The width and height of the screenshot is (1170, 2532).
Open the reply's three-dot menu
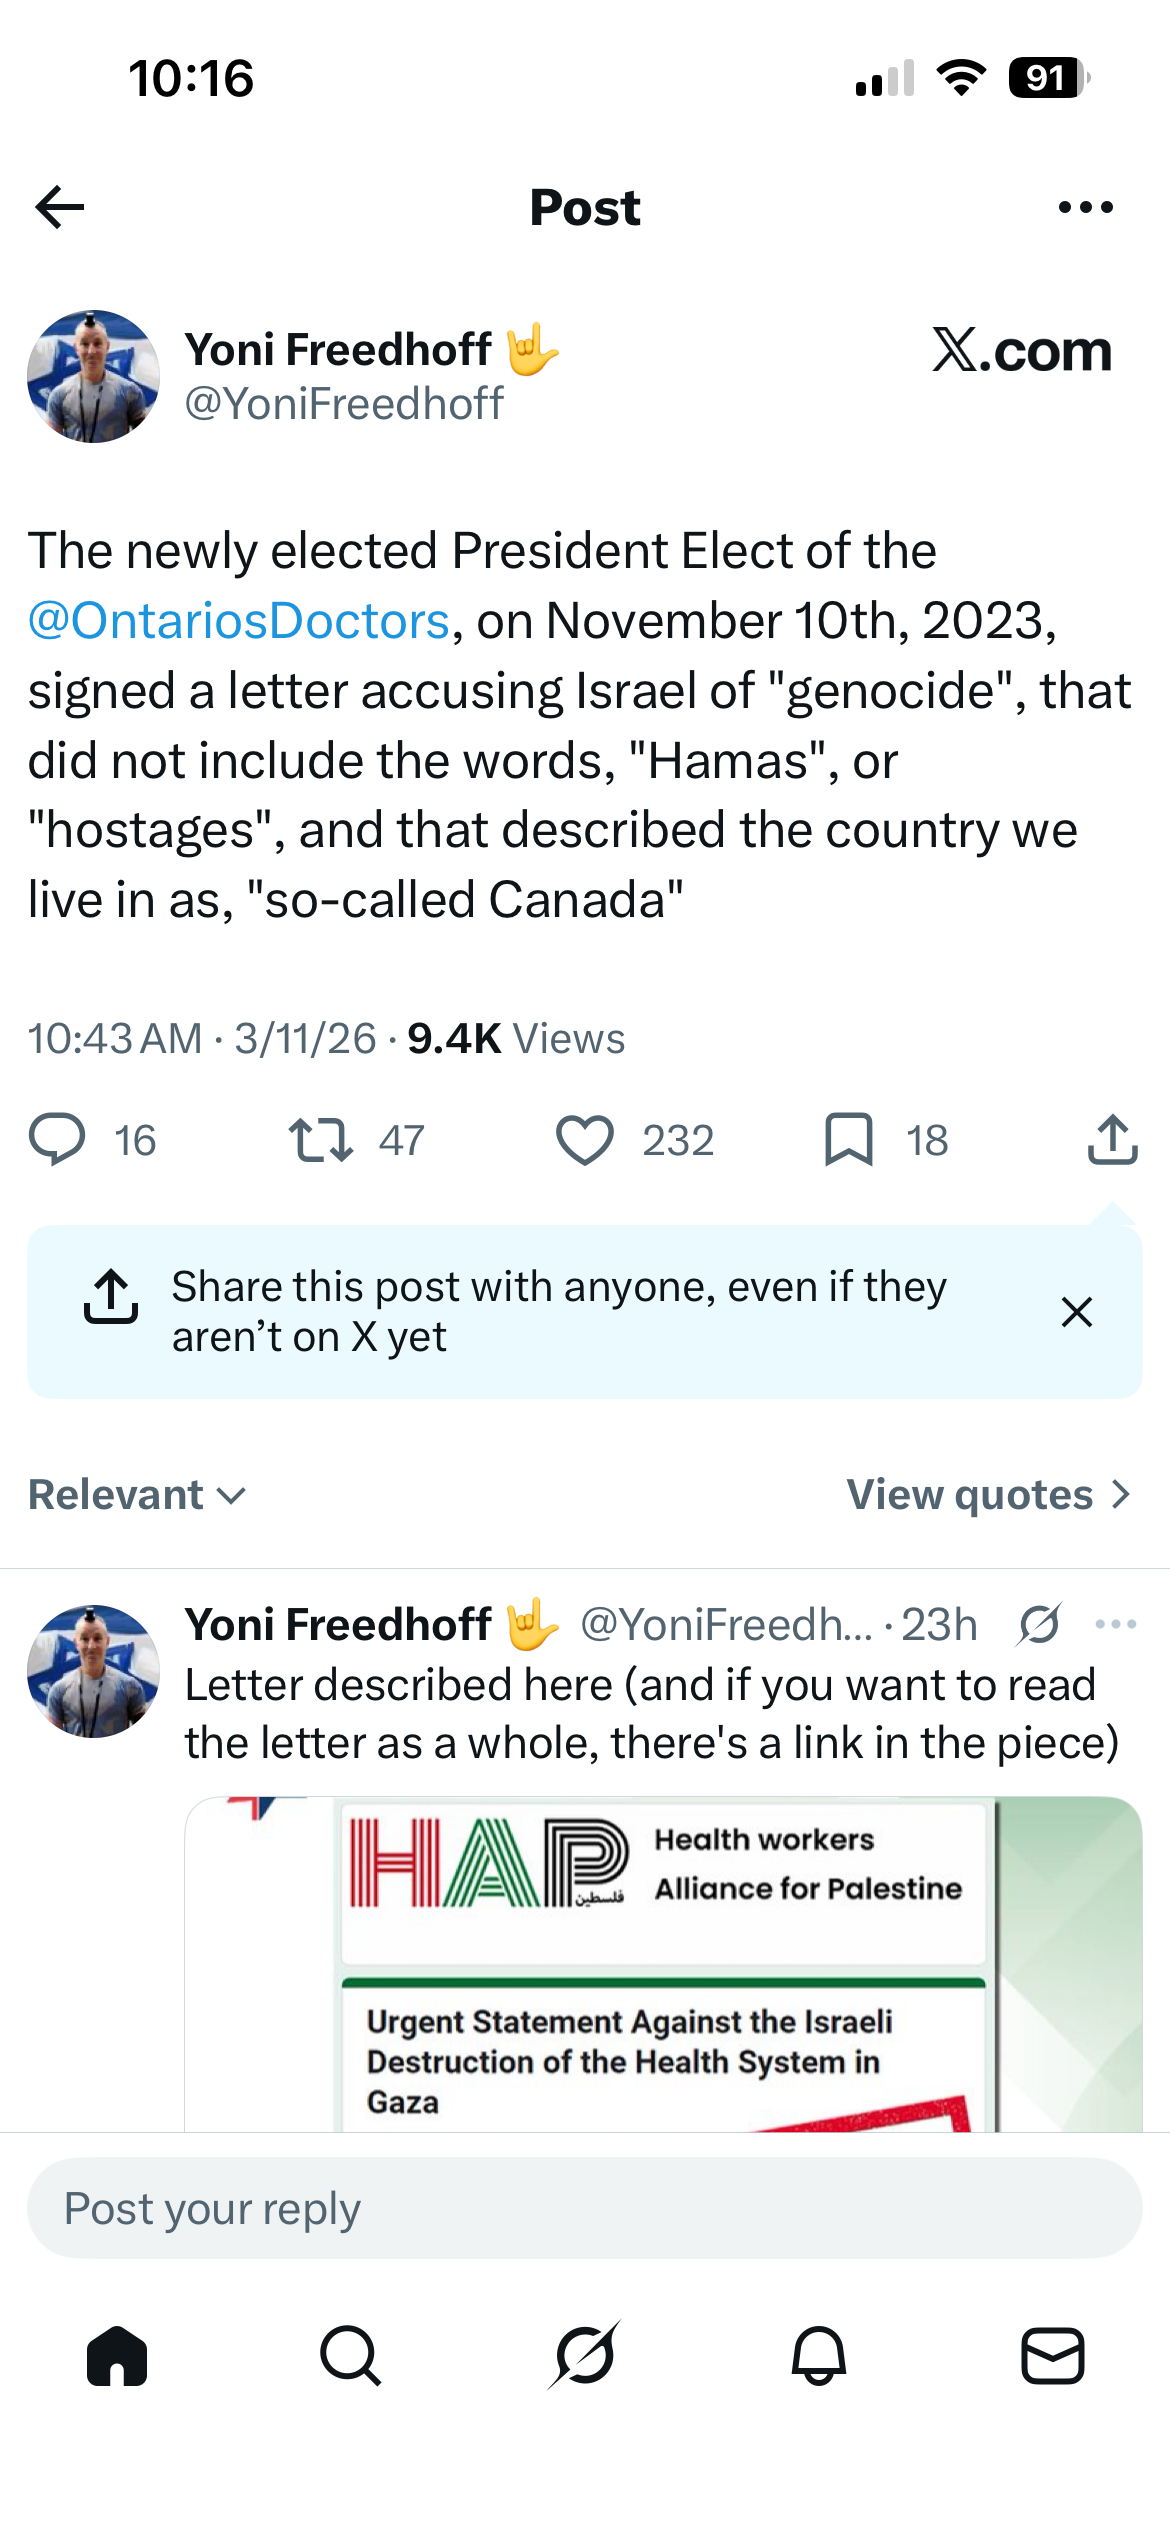click(x=1115, y=1624)
